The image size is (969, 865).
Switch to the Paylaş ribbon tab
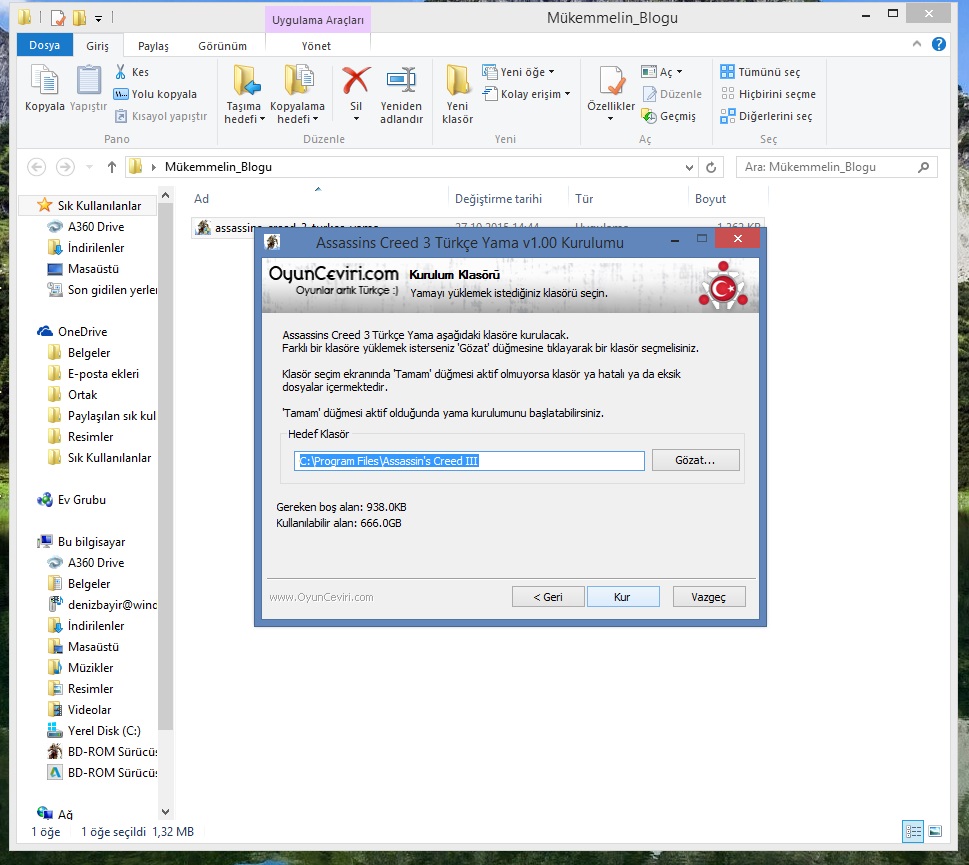(153, 46)
